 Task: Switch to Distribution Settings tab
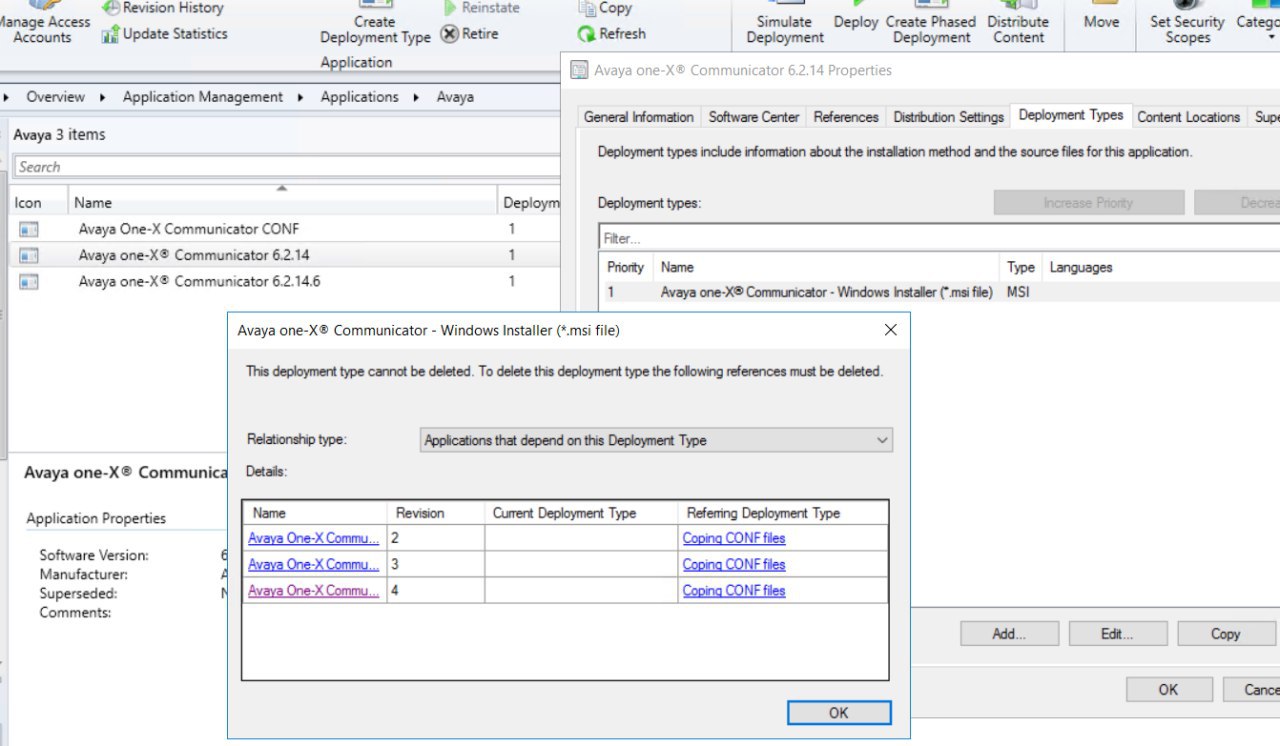(948, 117)
